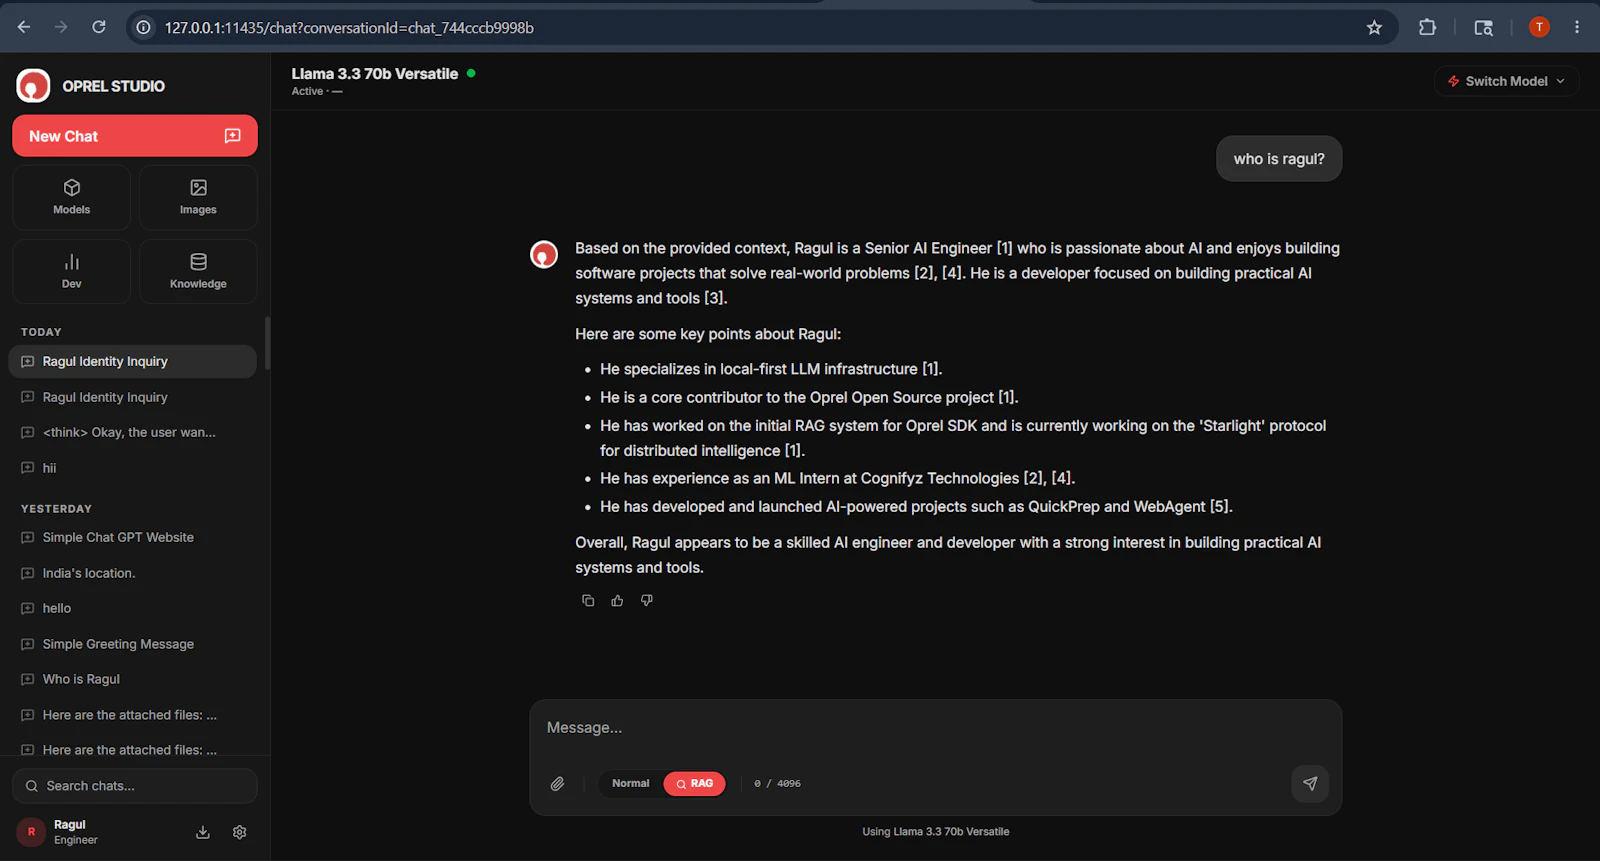Give thumbs down to the response
The width and height of the screenshot is (1600, 861).
(x=647, y=600)
